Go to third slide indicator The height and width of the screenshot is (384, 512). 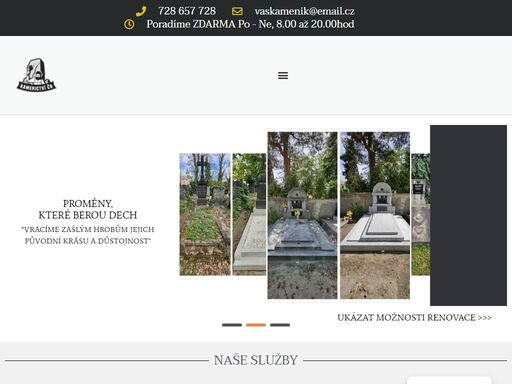[280, 325]
